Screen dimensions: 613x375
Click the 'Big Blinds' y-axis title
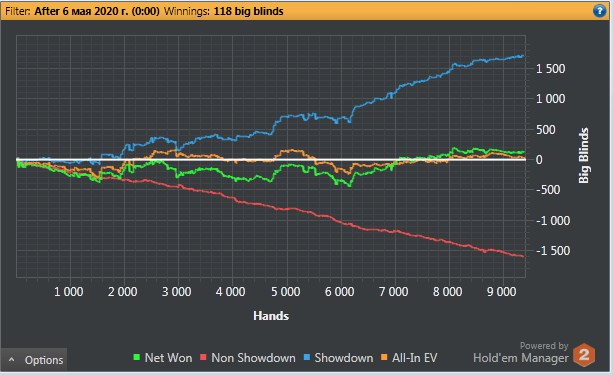[x=583, y=155]
